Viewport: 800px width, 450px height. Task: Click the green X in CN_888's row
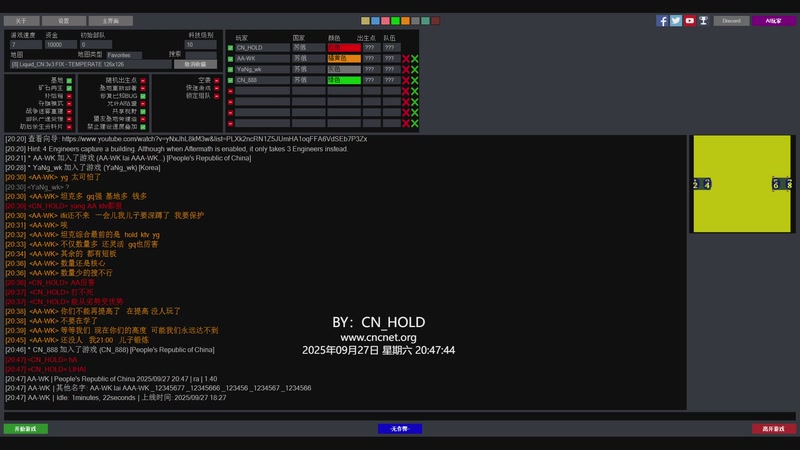pos(414,80)
